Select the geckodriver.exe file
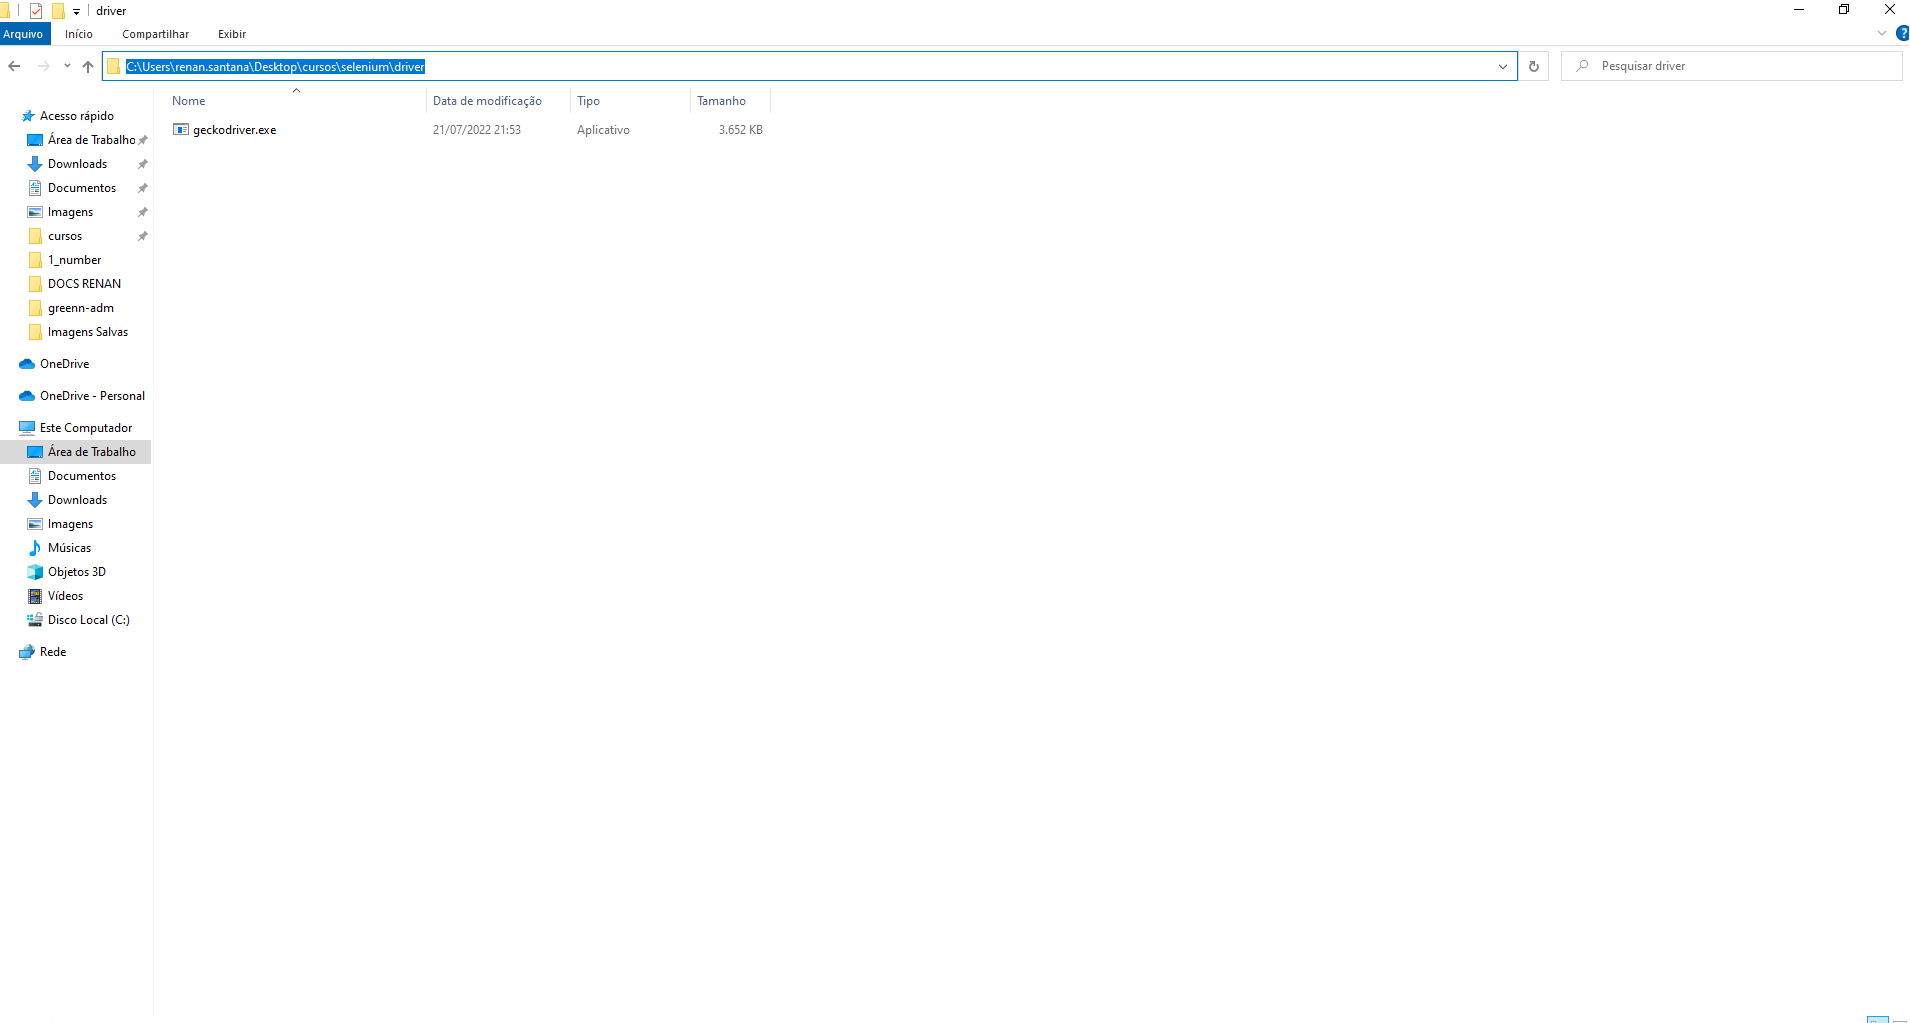The width and height of the screenshot is (1910, 1023). point(235,130)
